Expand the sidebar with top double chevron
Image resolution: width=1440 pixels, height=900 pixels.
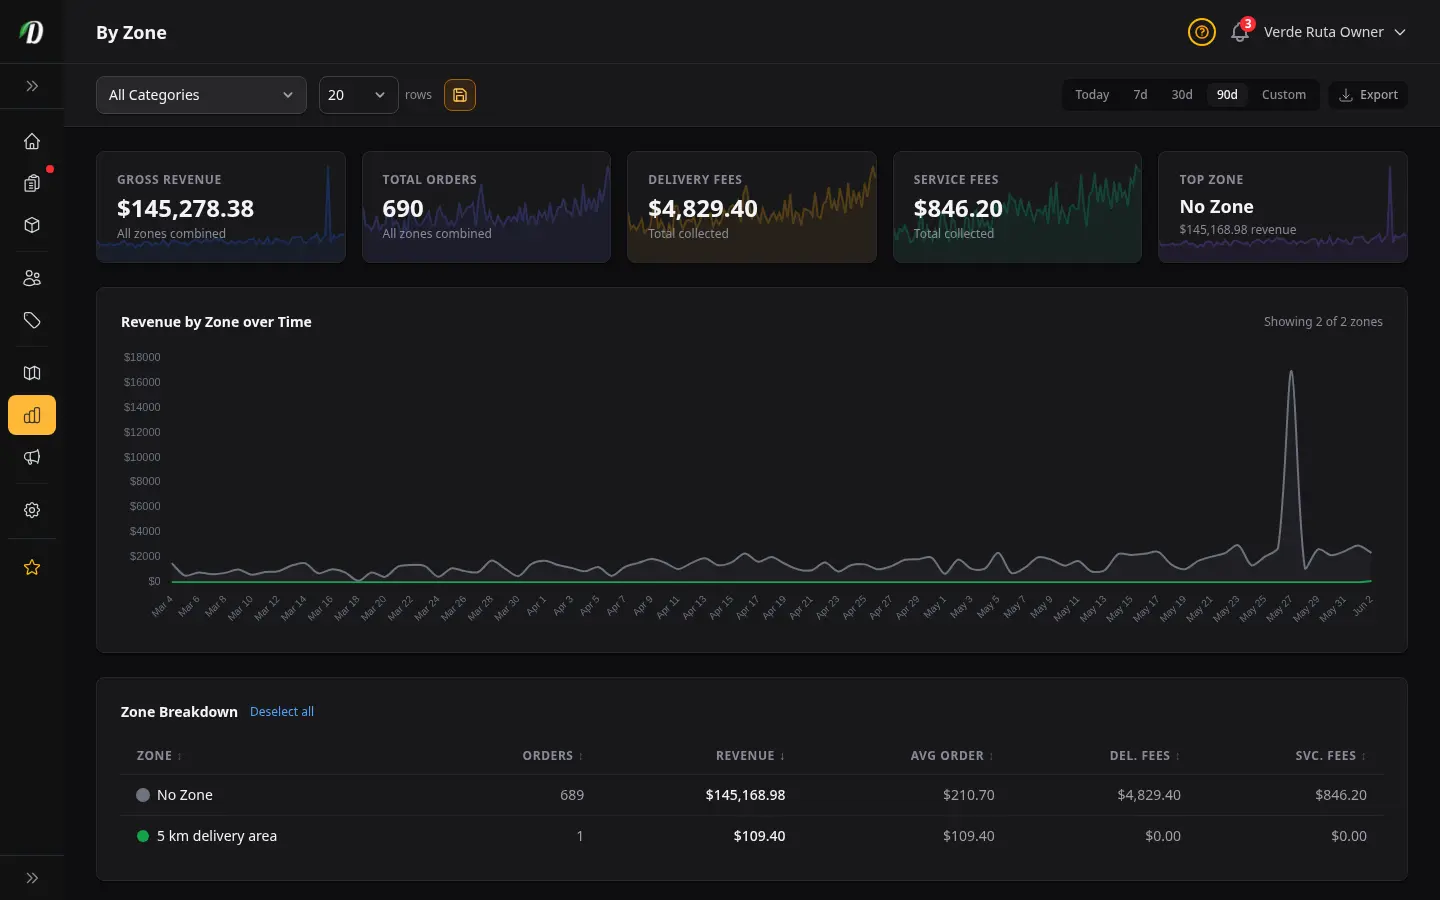[x=32, y=86]
